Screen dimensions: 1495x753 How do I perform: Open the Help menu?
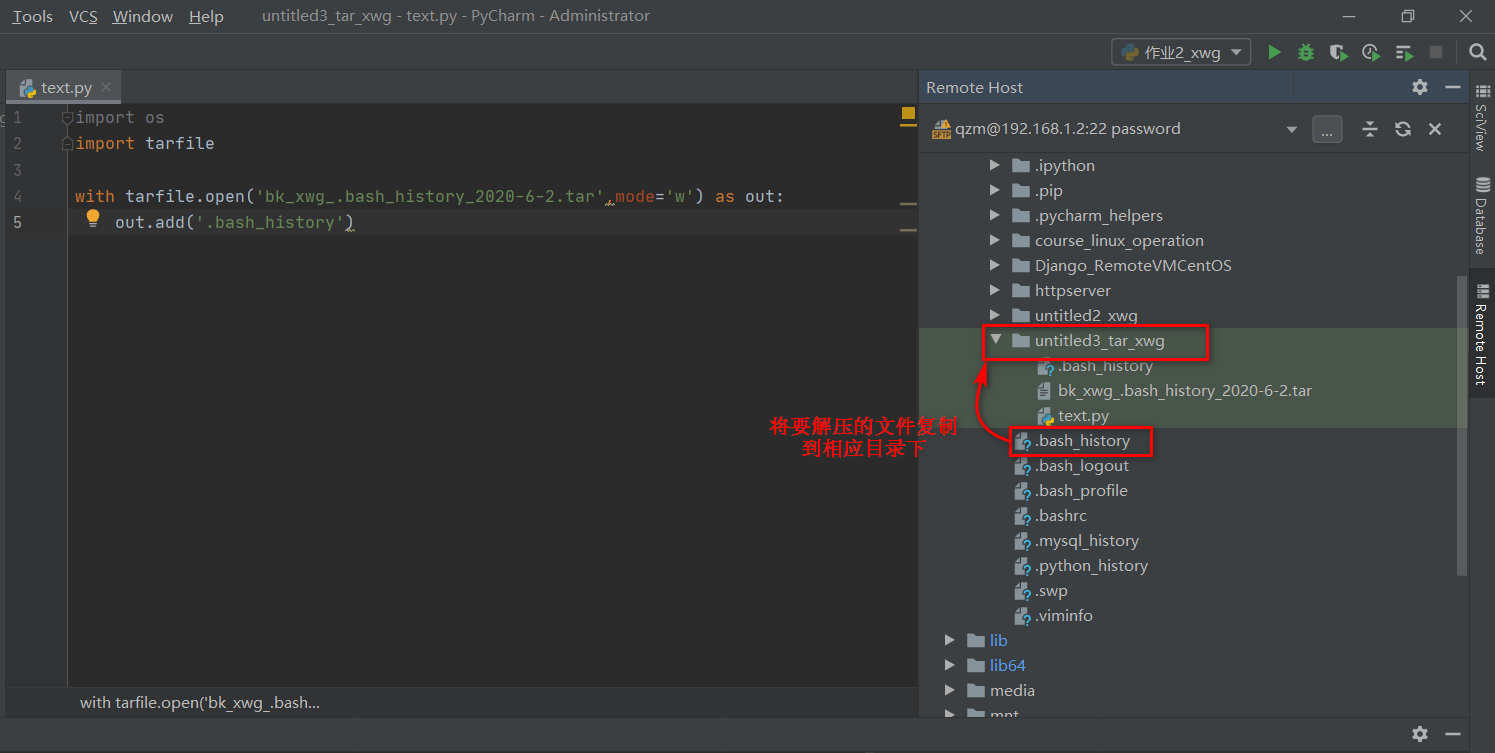206,16
